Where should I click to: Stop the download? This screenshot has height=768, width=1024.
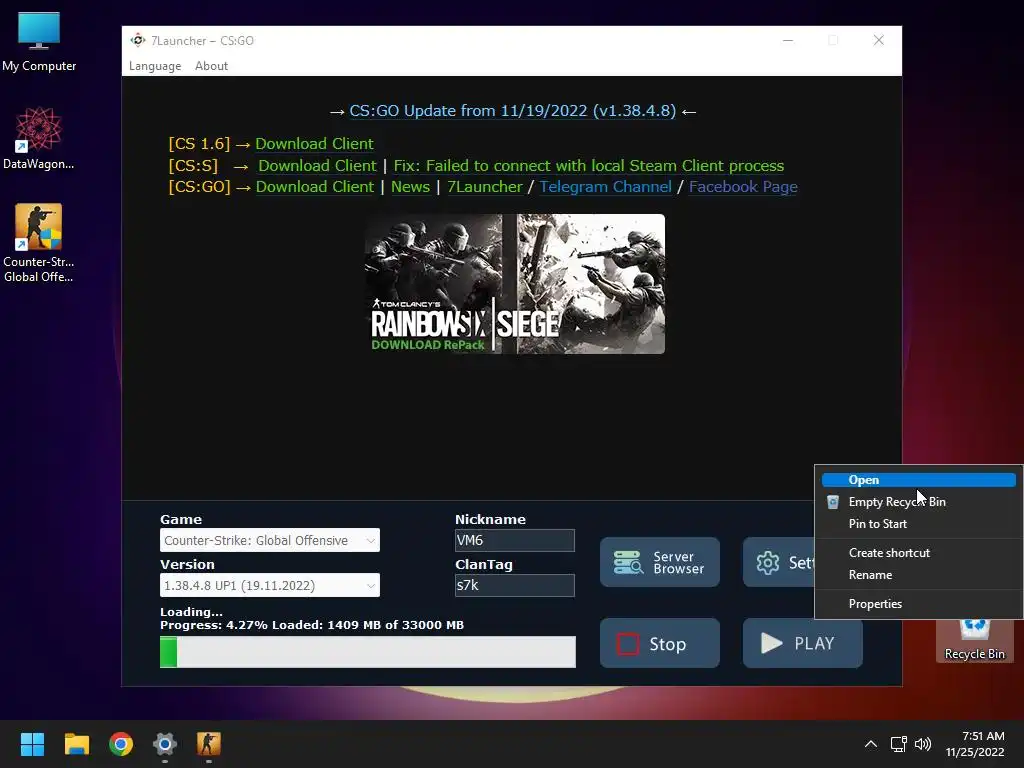tap(660, 643)
